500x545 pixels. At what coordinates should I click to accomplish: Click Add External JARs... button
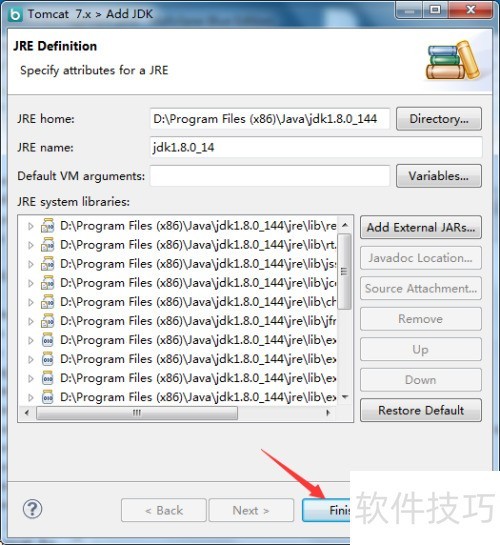pyautogui.click(x=421, y=227)
